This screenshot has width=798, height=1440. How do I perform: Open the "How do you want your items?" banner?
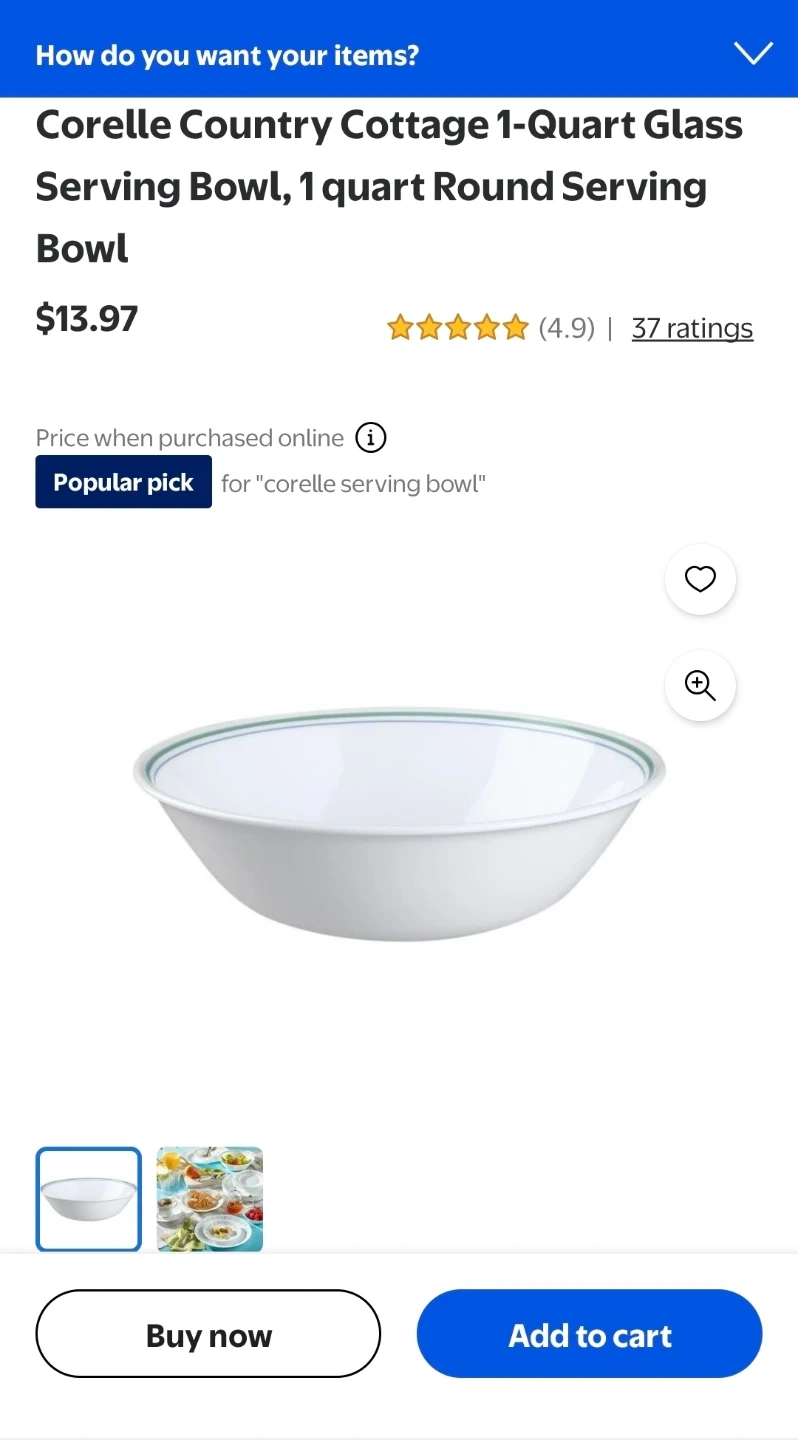point(228,55)
